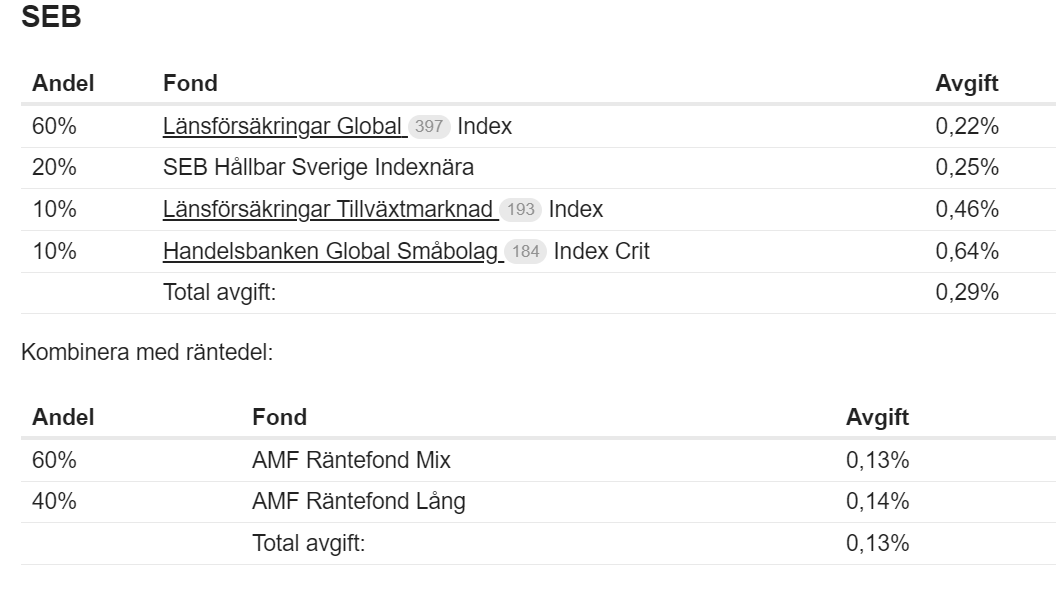Click the 0,14% fee value
Viewport: 1057px width, 590px height.
pyautogui.click(x=877, y=501)
